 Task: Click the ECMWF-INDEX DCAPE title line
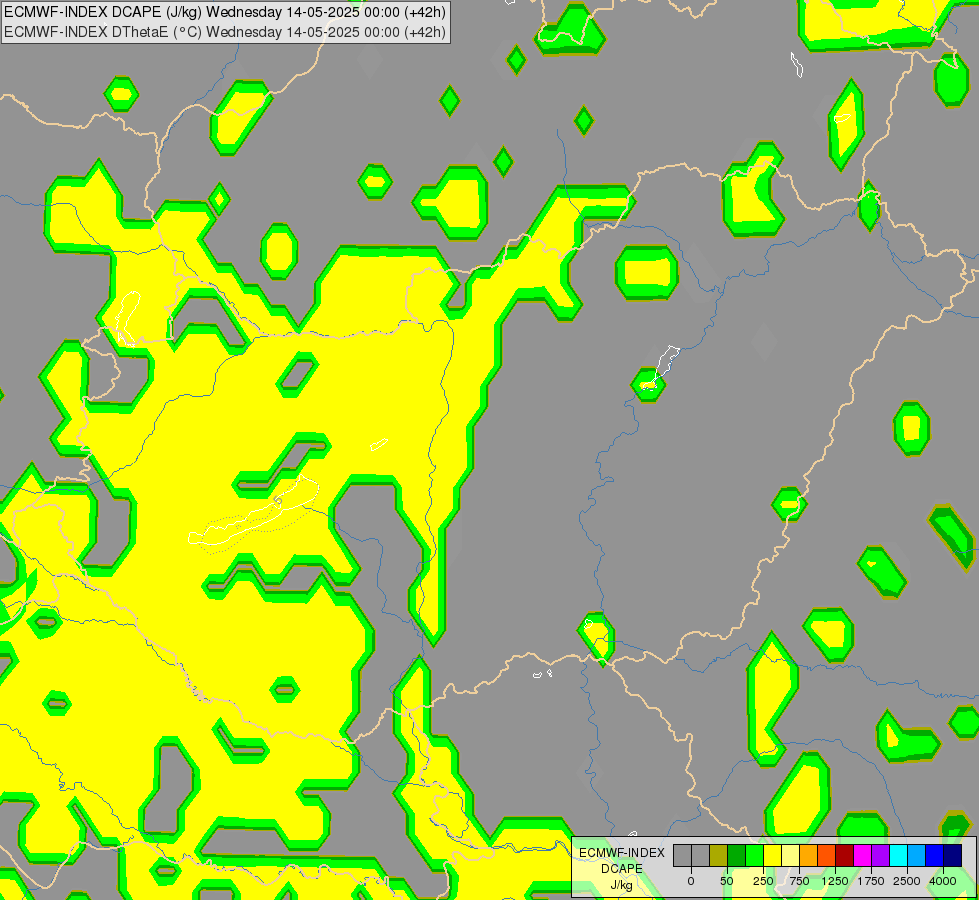pos(225,12)
